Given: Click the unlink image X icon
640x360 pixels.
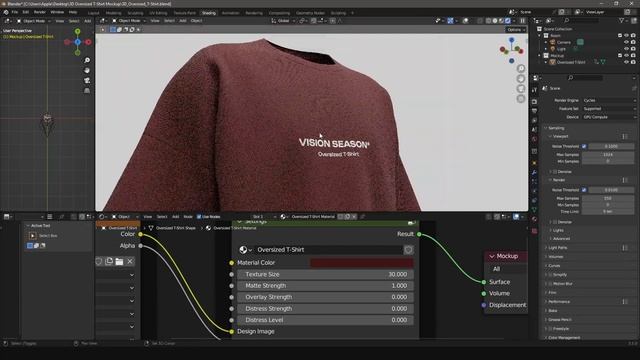Looking at the screenshot, I should coord(130,261).
